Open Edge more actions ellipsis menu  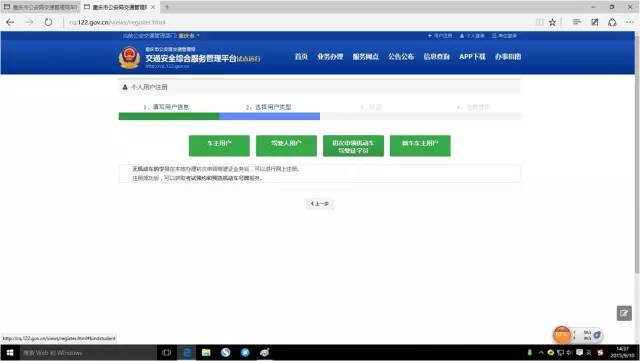point(630,22)
